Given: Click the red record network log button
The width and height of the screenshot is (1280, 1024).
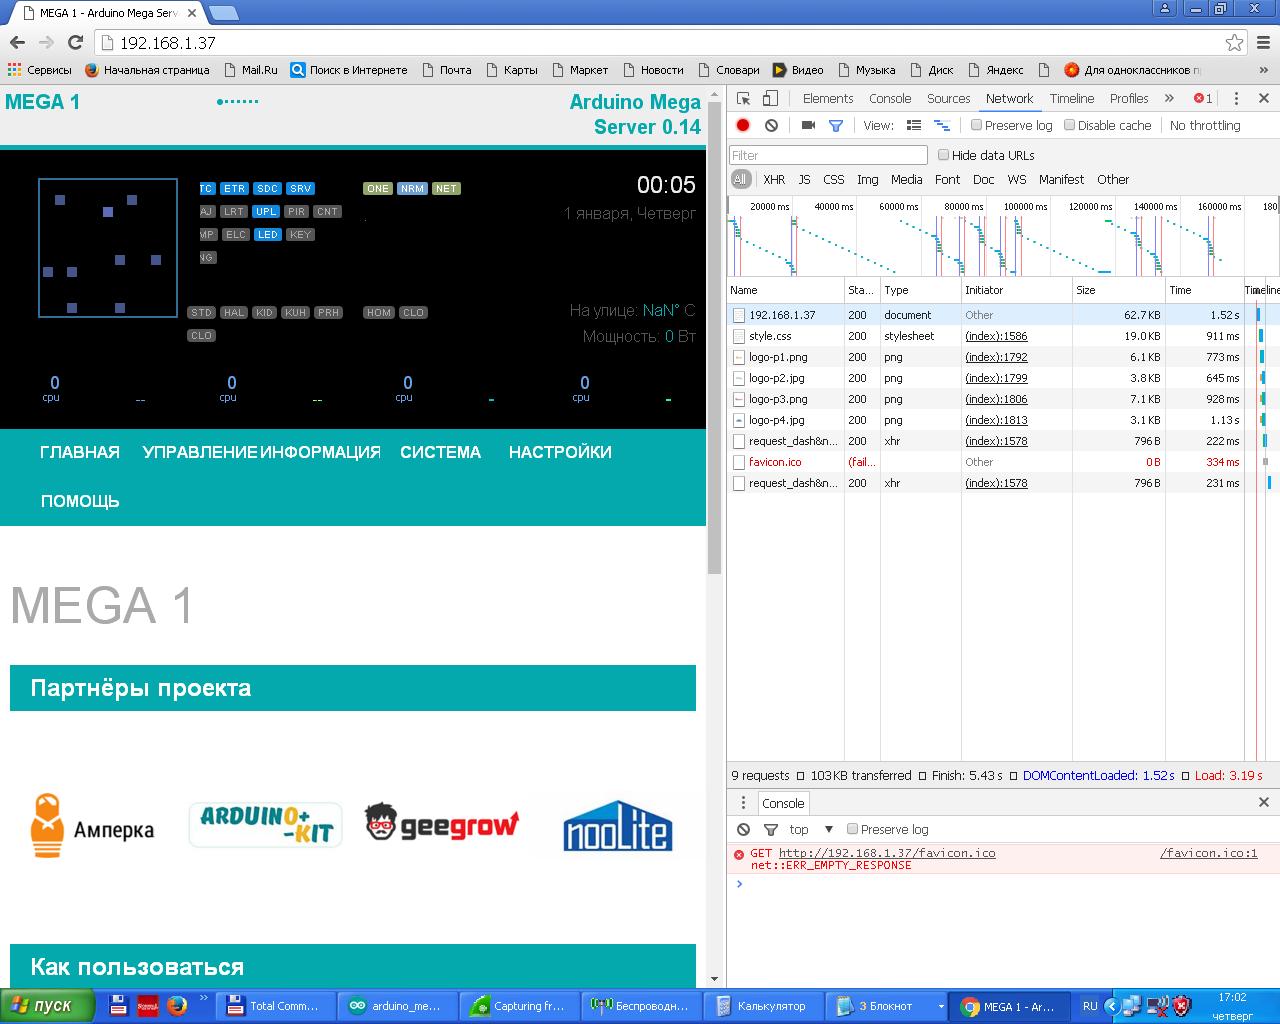Looking at the screenshot, I should 743,125.
